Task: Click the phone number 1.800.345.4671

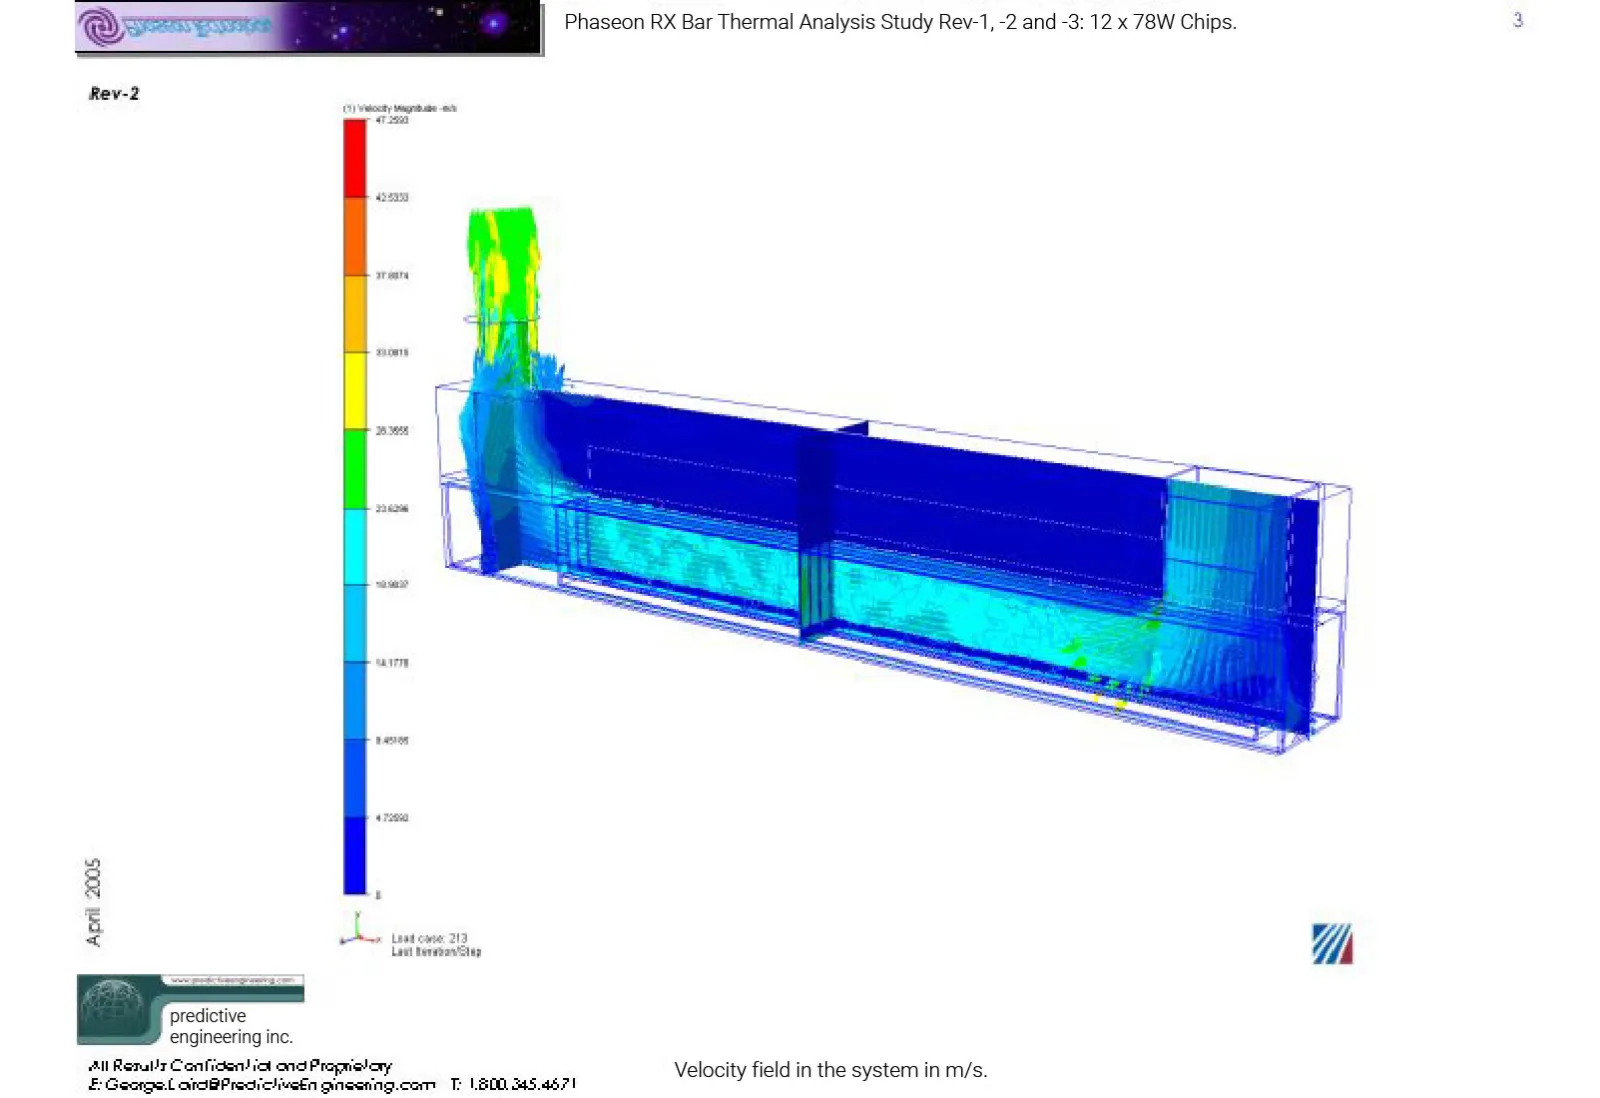Action: point(522,1085)
